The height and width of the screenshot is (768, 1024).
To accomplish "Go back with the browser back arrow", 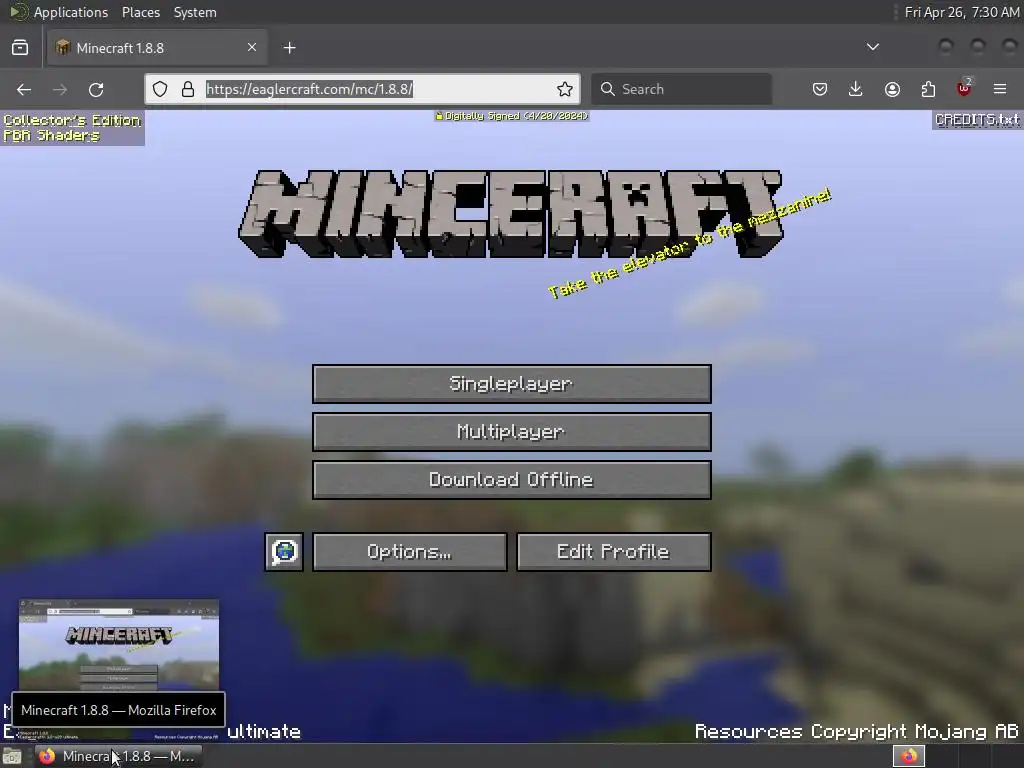I will tap(24, 89).
